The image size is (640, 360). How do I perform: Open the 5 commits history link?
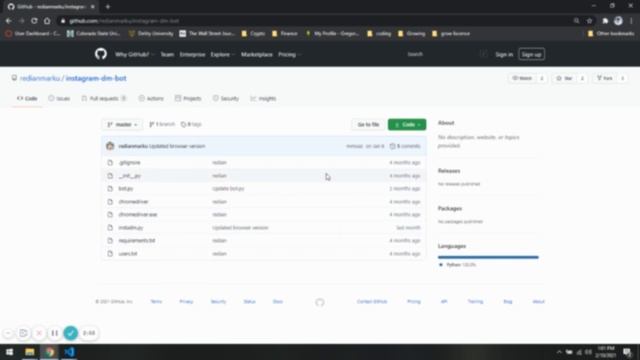coord(405,146)
